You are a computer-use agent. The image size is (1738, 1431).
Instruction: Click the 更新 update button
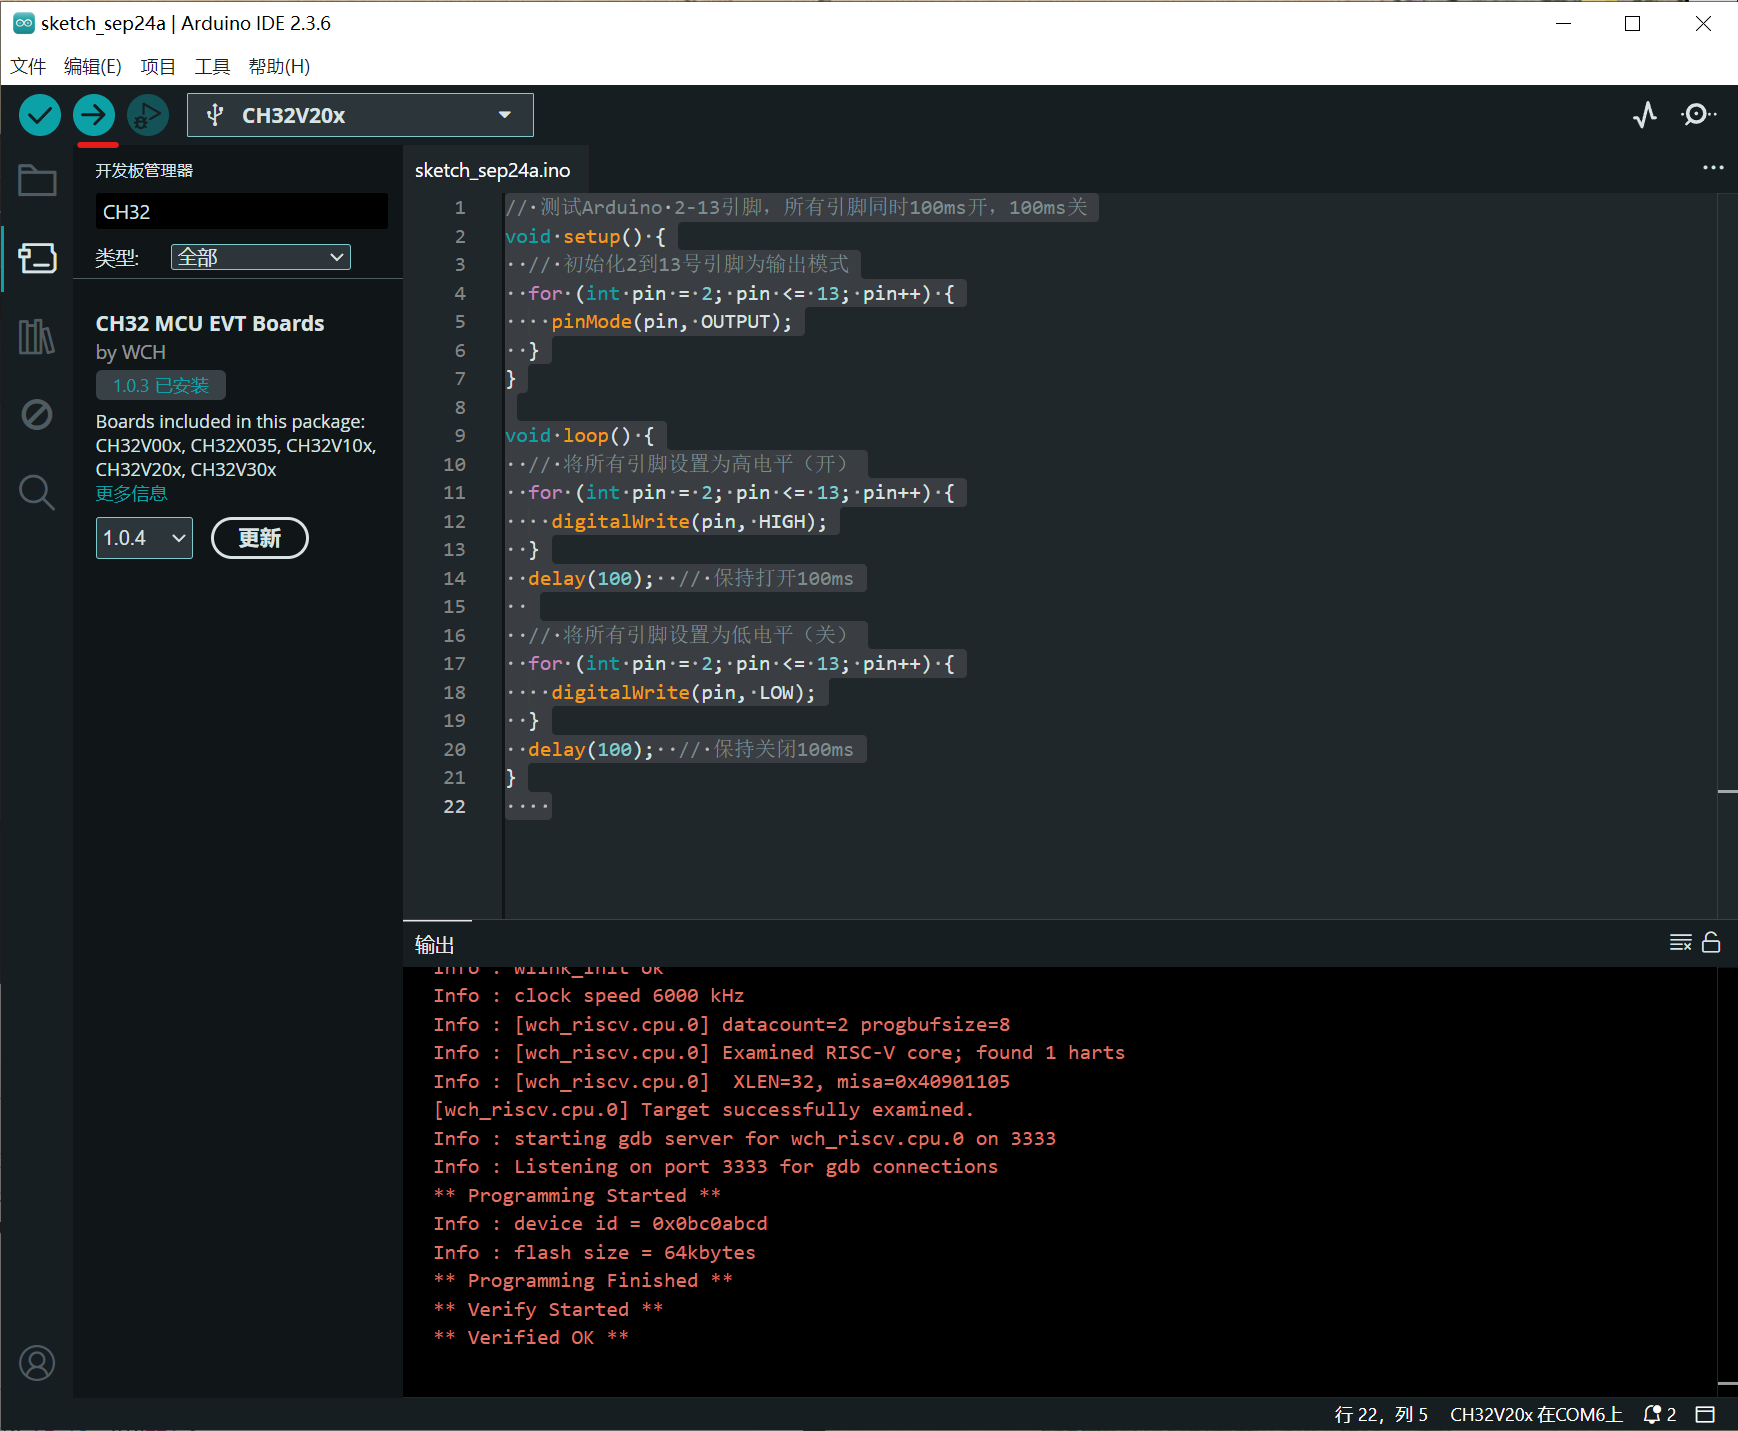coord(260,538)
